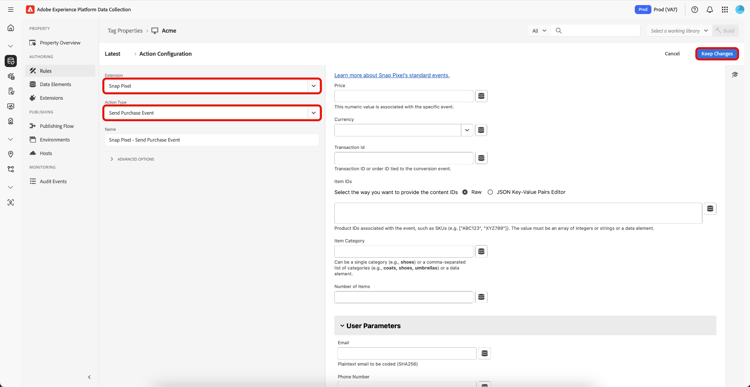Viewport: 750px width, 387px height.
Task: Click into the Number of Items field
Action: tap(404, 297)
